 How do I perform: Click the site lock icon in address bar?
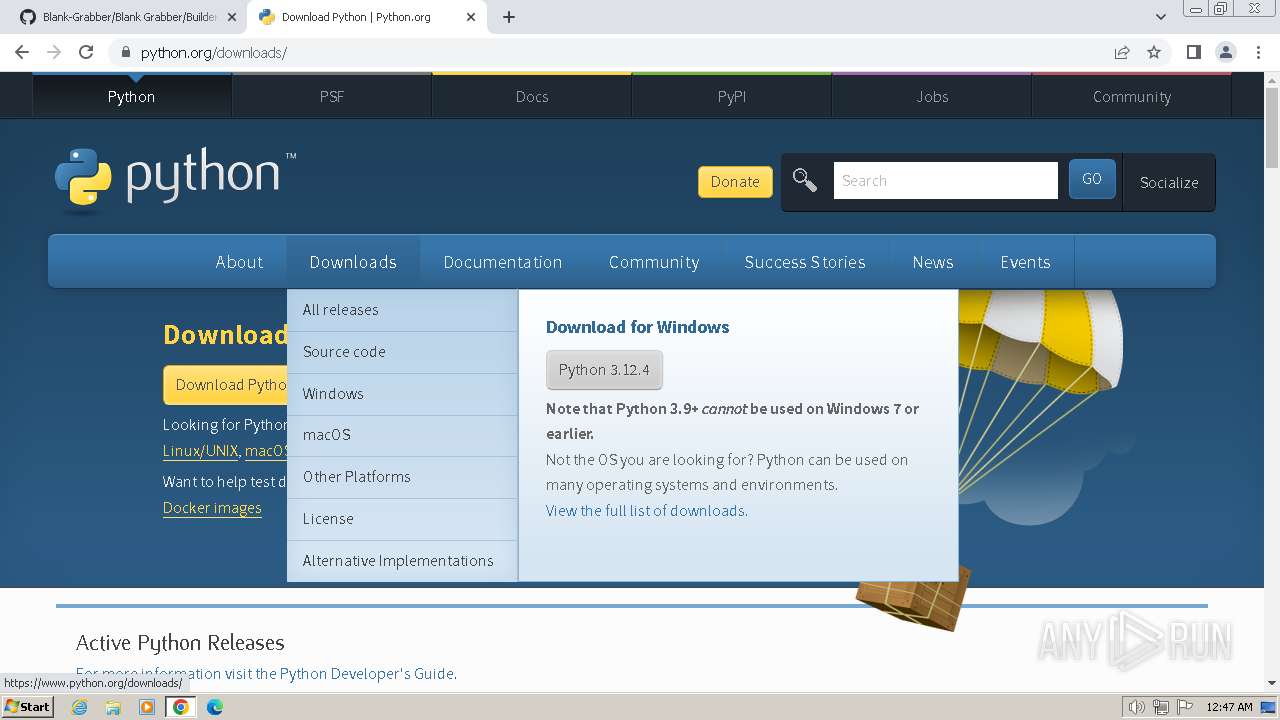coord(125,52)
